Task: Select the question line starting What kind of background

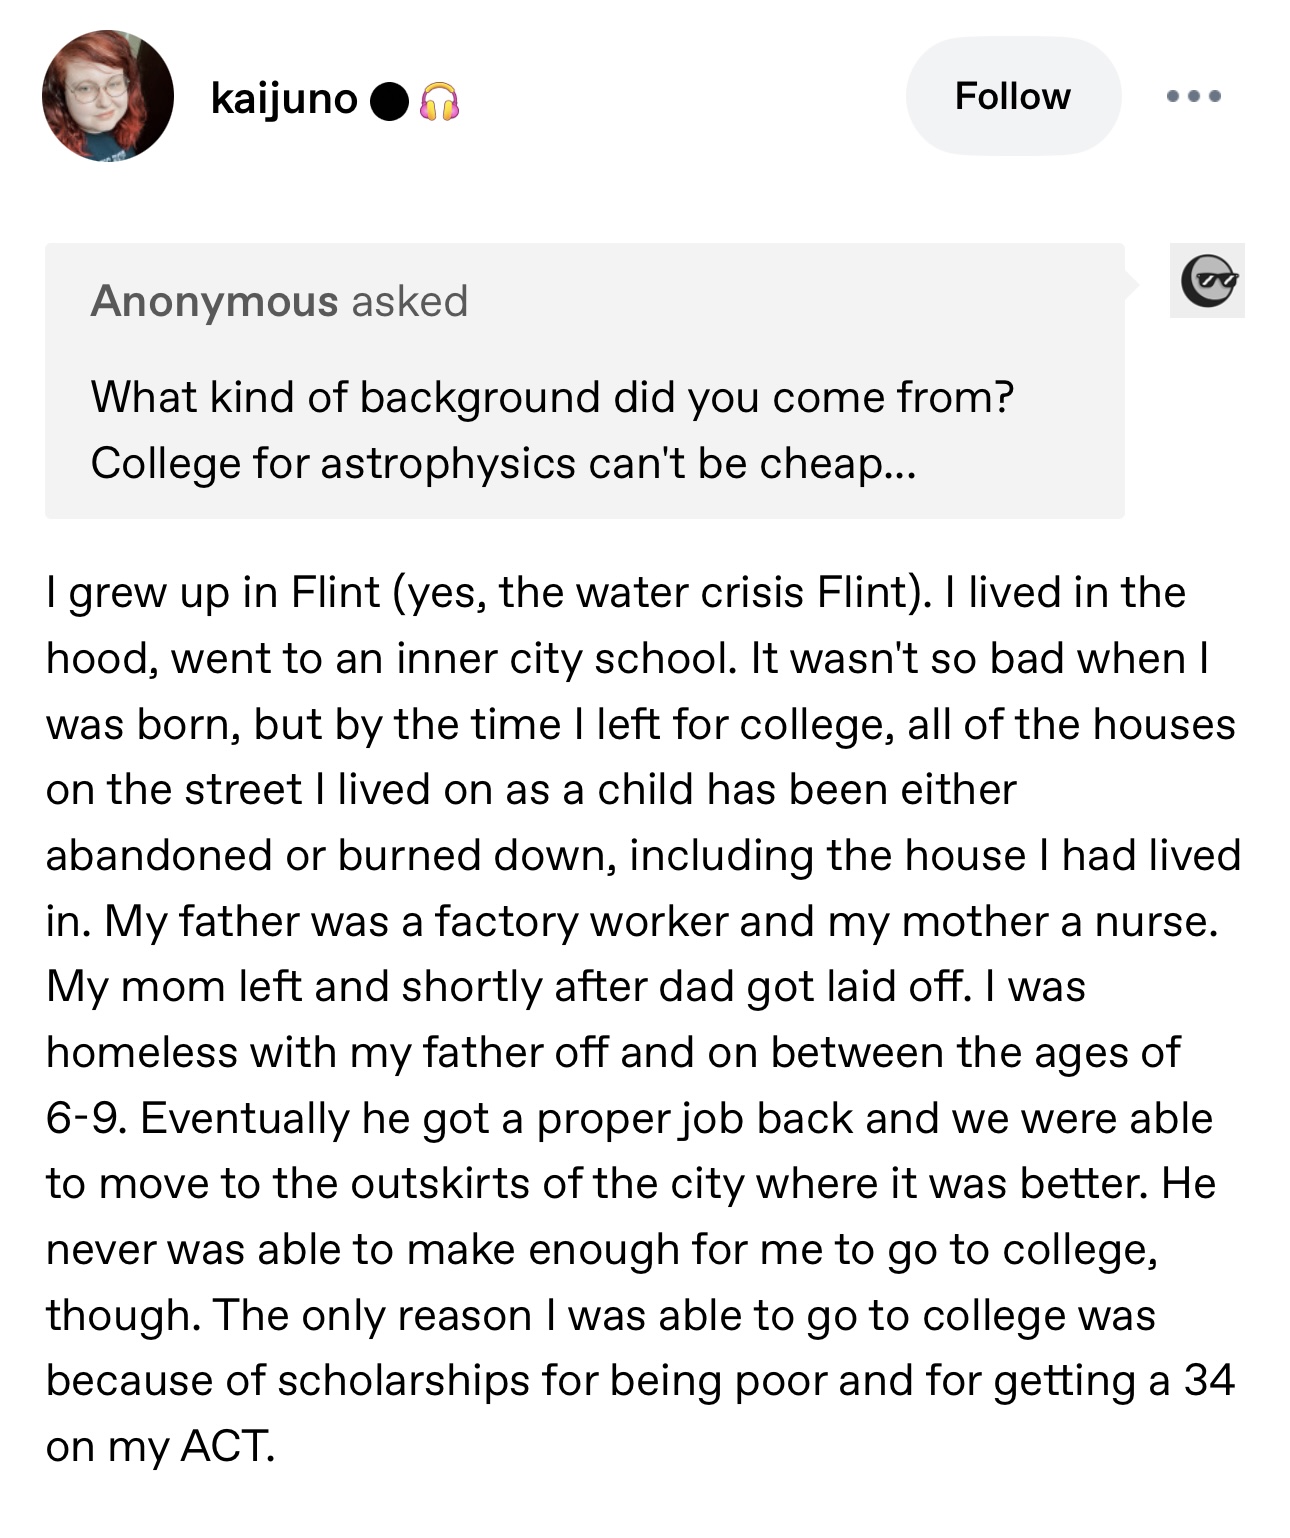Action: point(552,398)
